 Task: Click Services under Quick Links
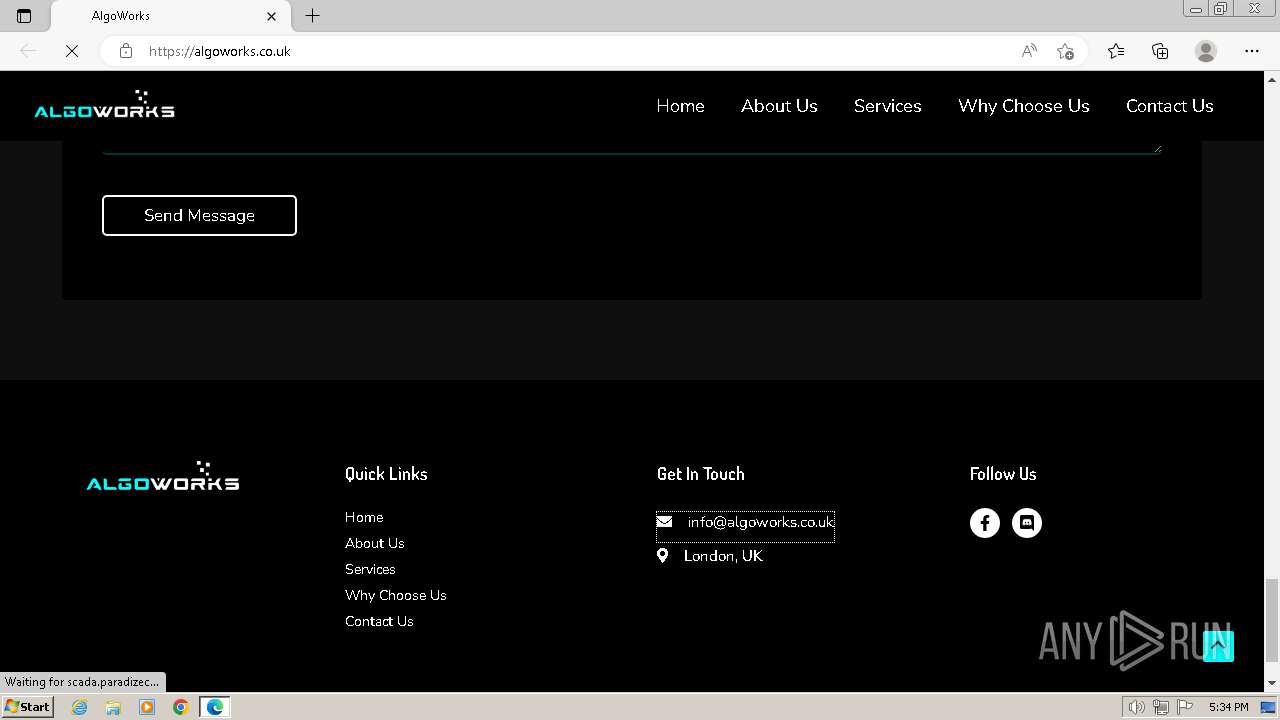coord(370,569)
